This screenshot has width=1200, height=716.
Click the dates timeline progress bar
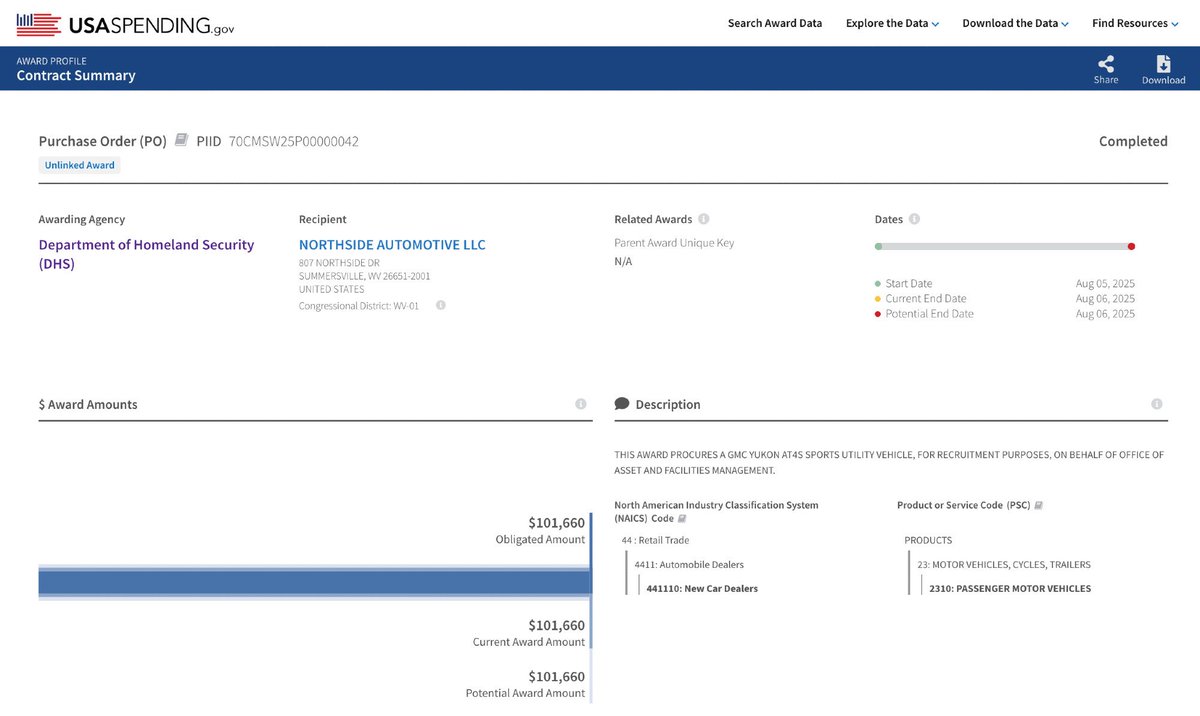[x=1004, y=246]
